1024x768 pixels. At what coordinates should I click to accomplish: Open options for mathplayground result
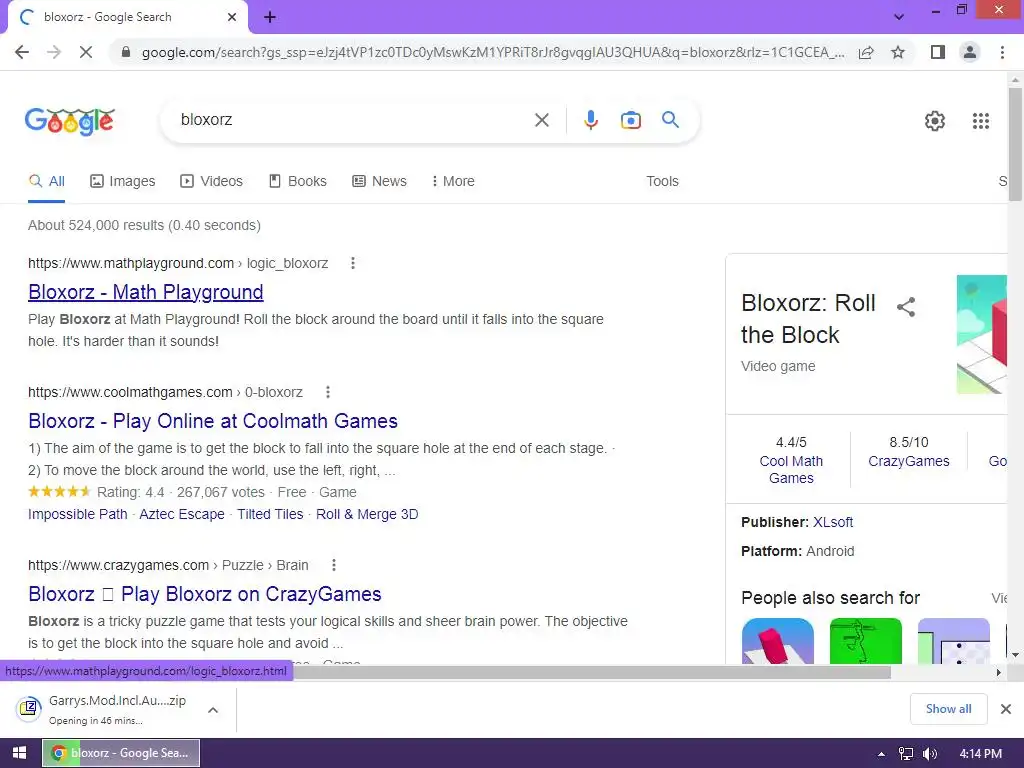click(353, 263)
